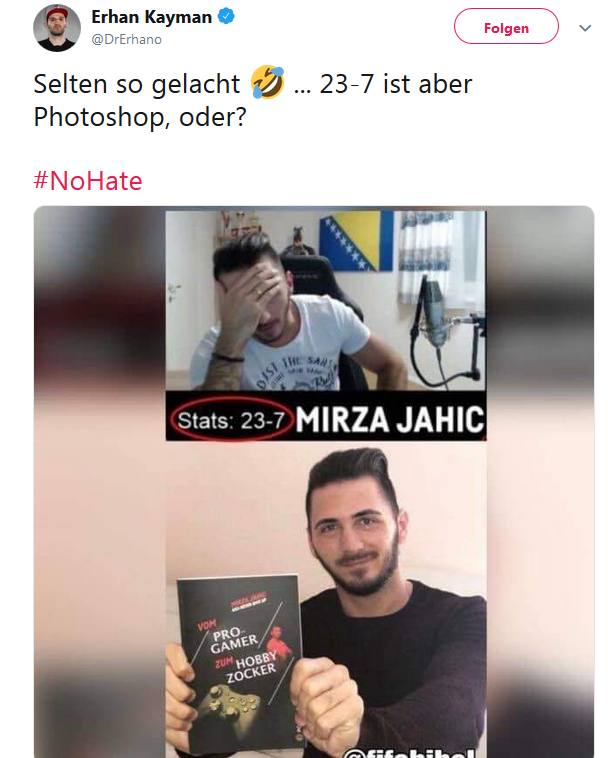This screenshot has width=608, height=758.
Task: Open the top webcam facepalm photo
Action: (326, 300)
